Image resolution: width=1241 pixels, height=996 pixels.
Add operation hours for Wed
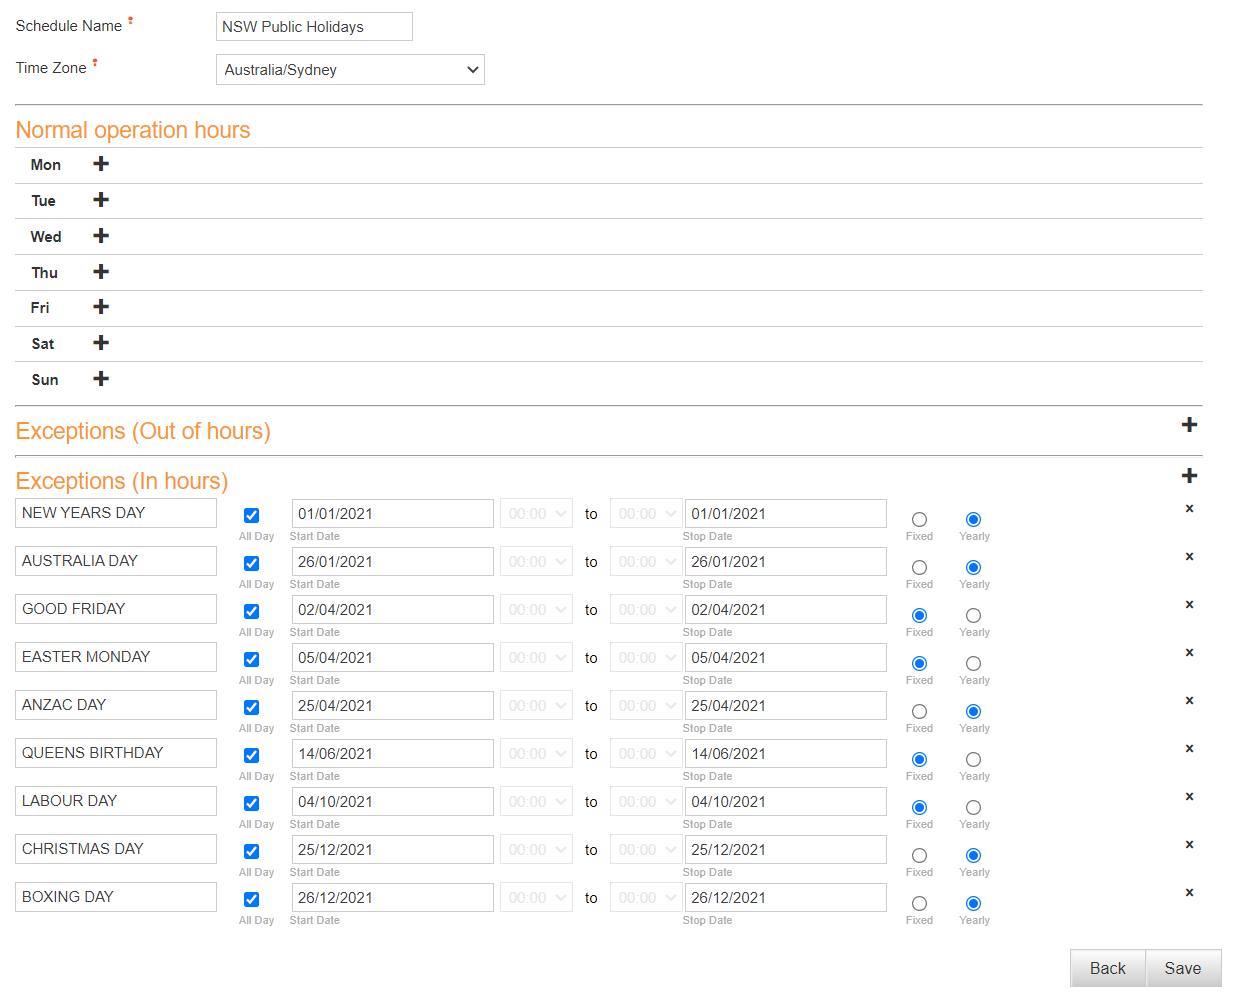pos(101,236)
